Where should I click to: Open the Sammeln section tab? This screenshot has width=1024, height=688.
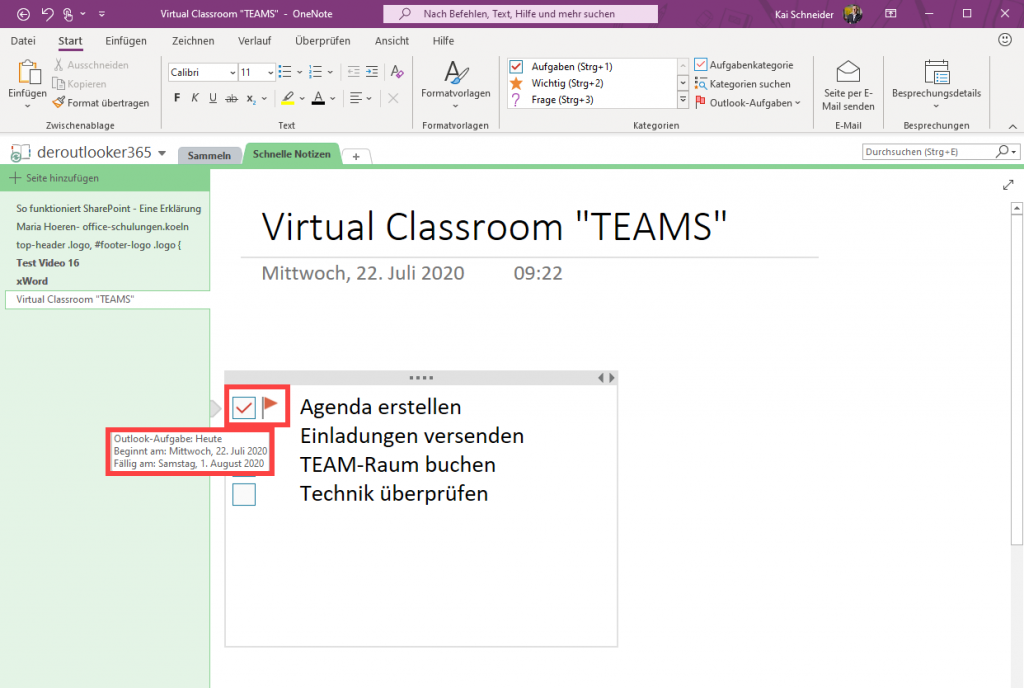209,155
